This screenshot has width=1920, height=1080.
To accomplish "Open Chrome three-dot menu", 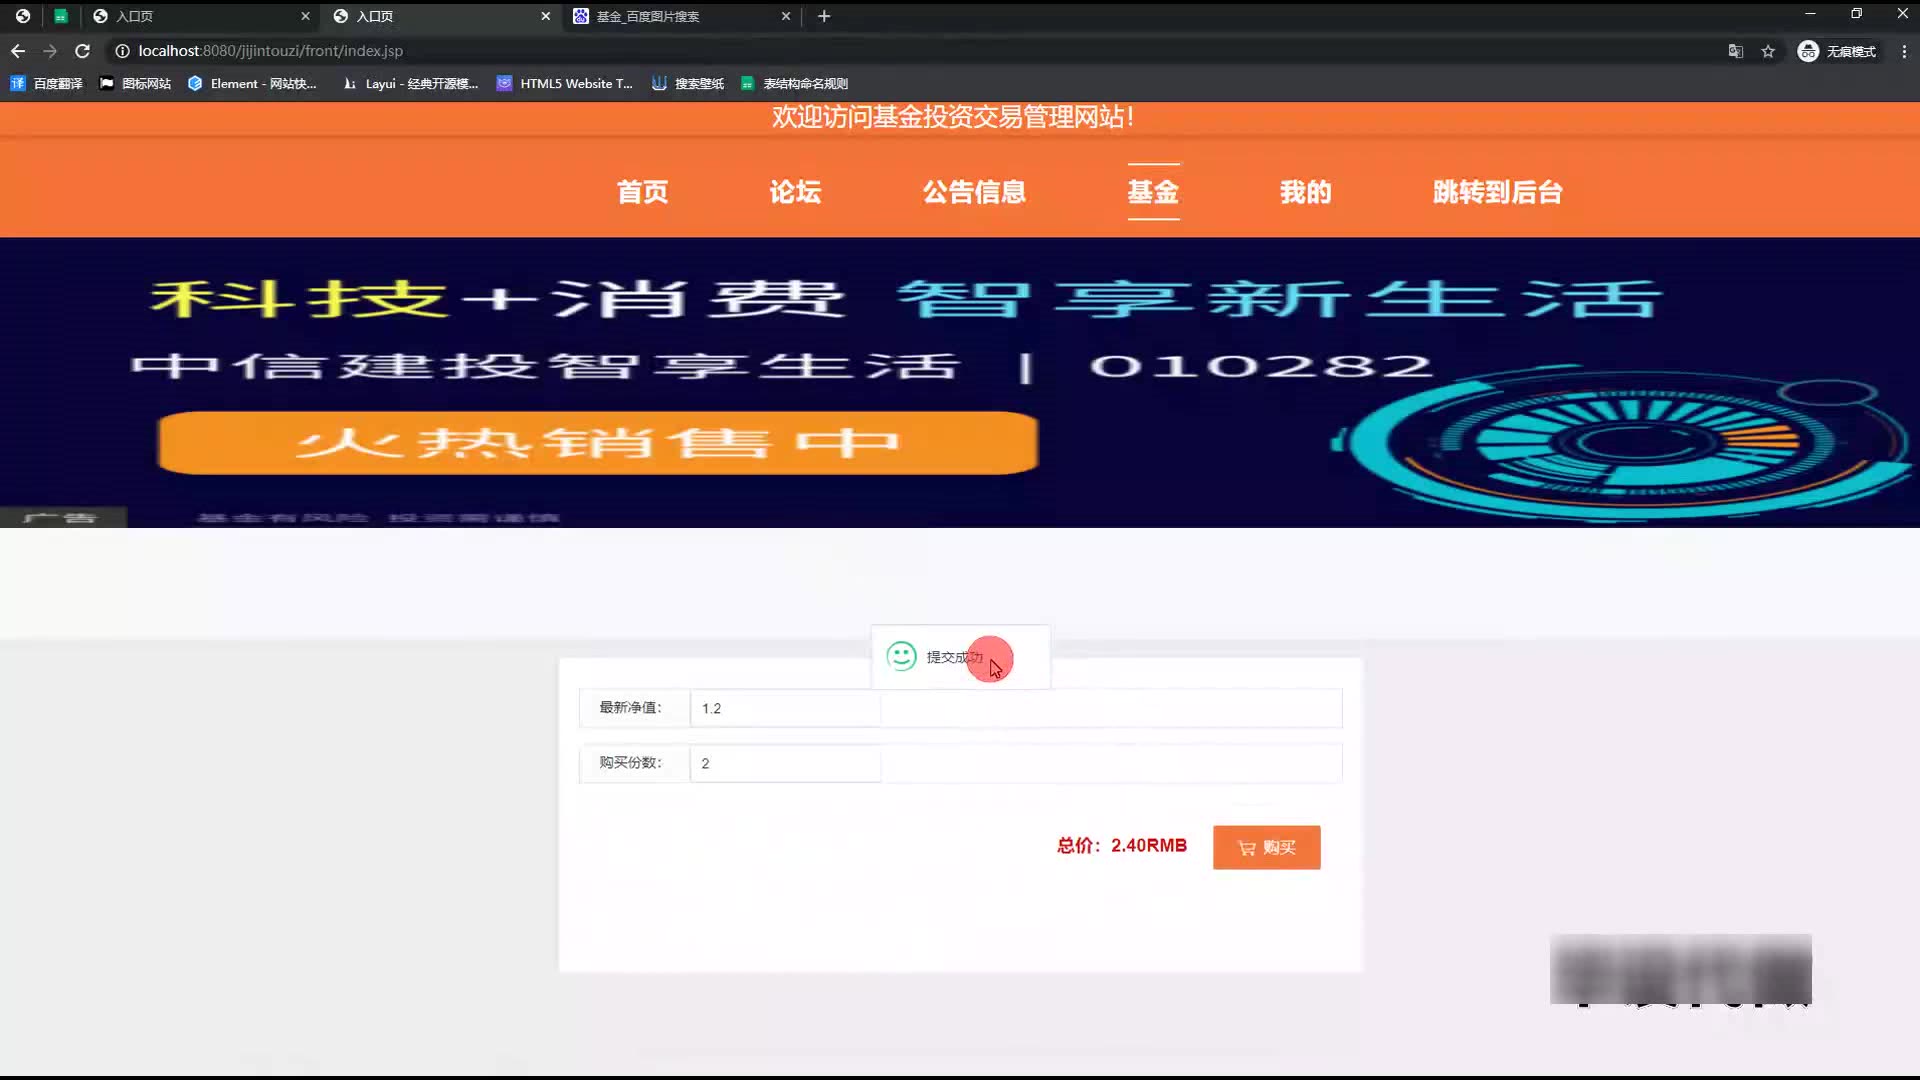I will click(x=1903, y=51).
